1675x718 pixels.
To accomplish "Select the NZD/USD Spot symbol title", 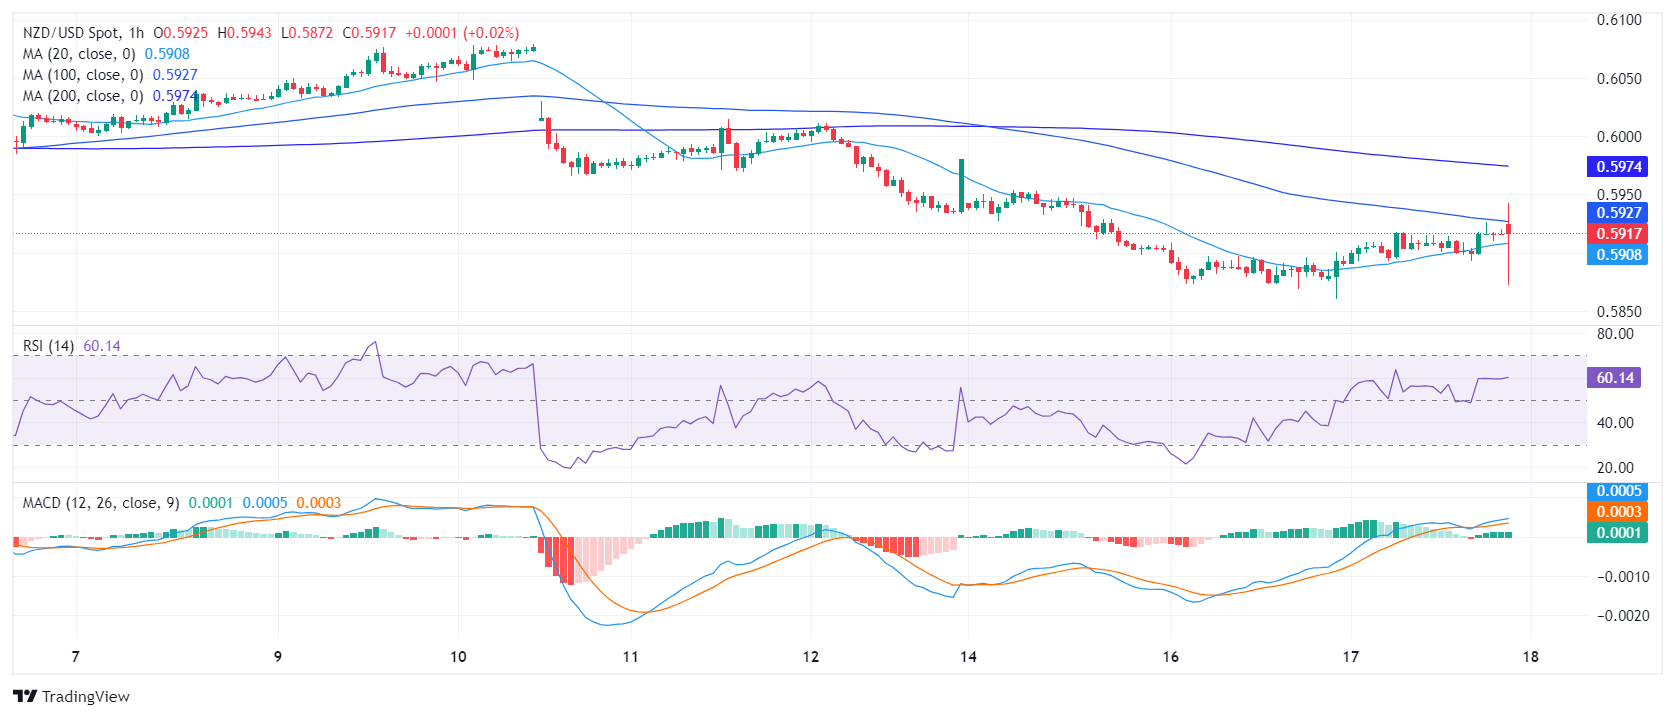I will pyautogui.click(x=70, y=33).
